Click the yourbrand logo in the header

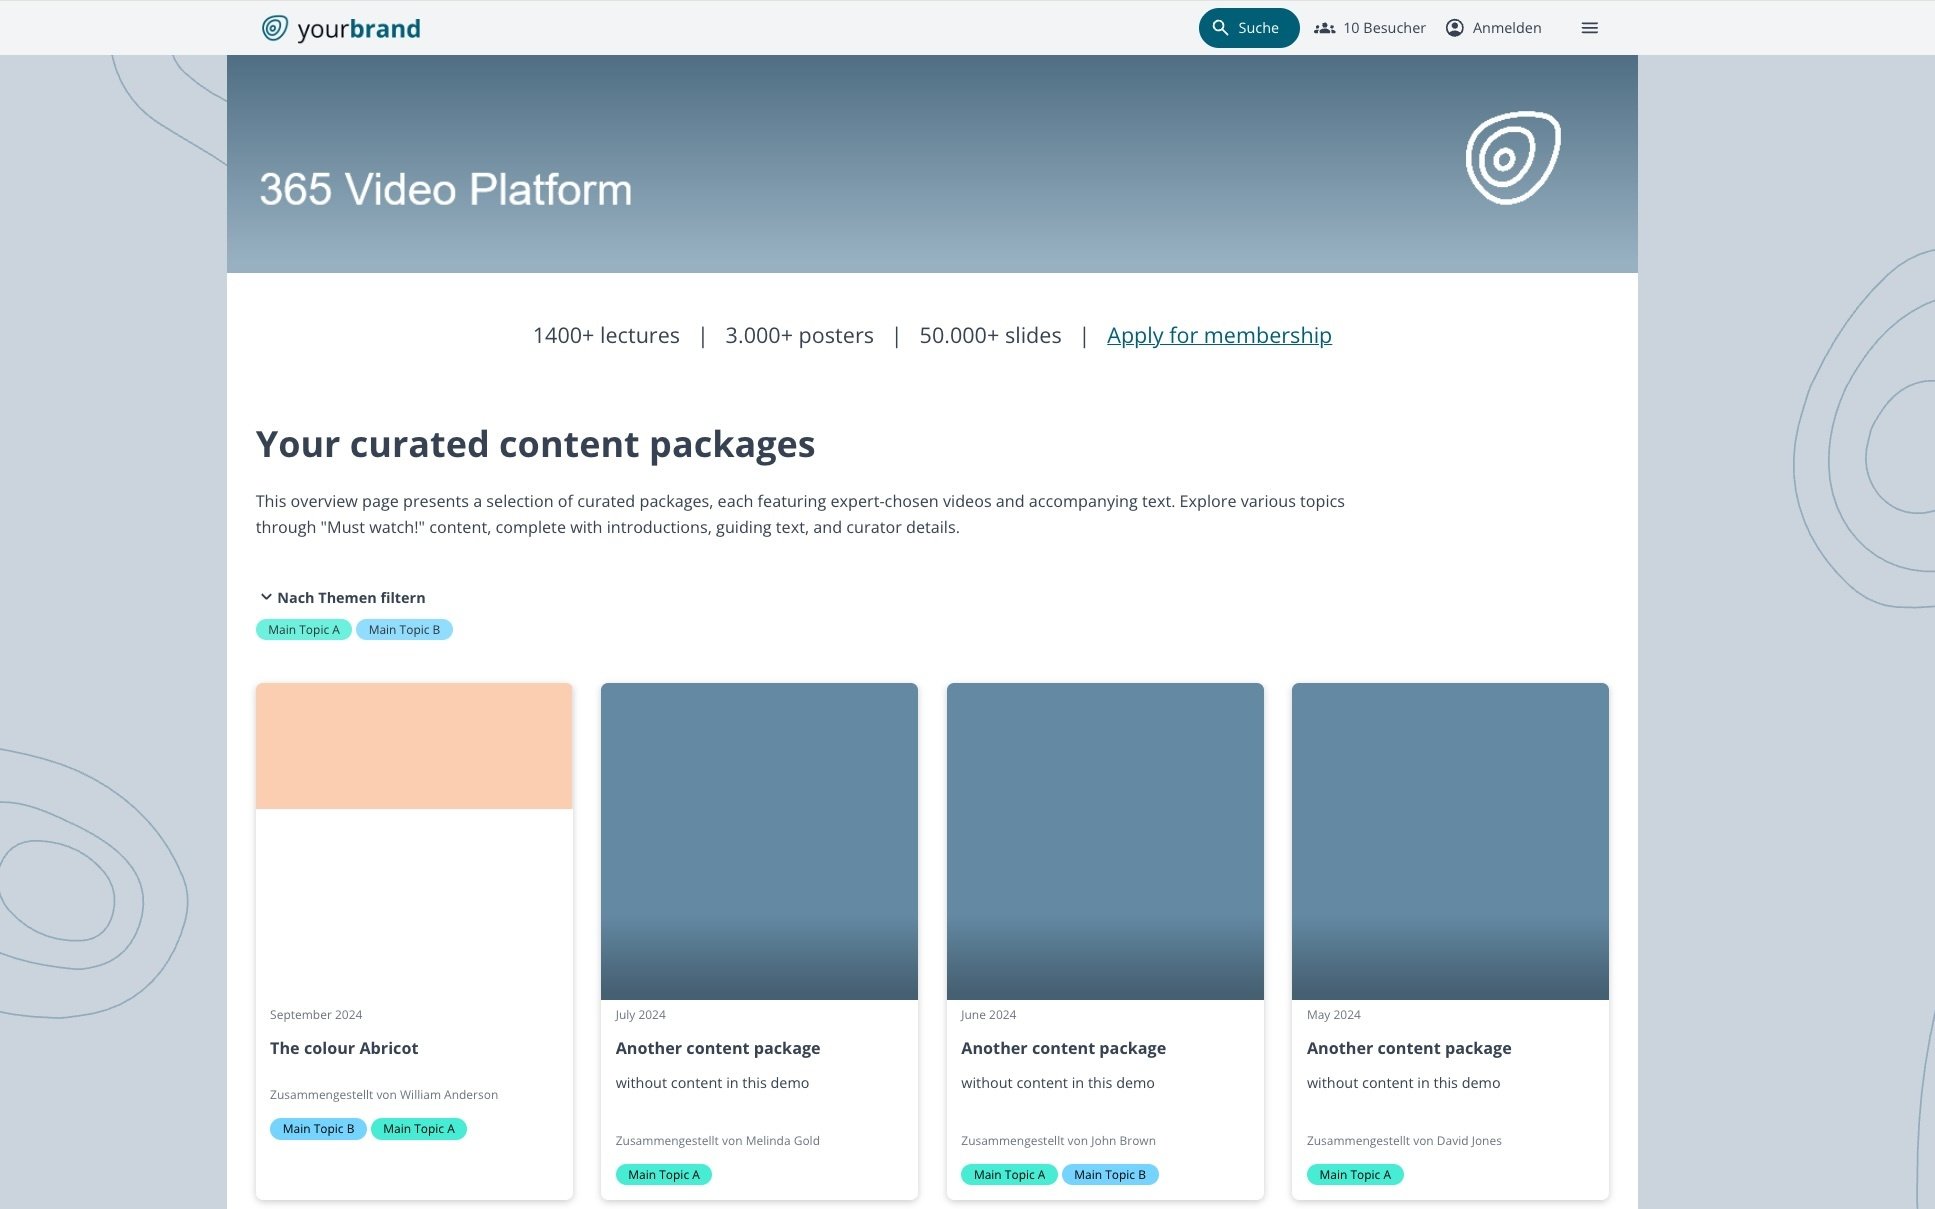[x=341, y=28]
